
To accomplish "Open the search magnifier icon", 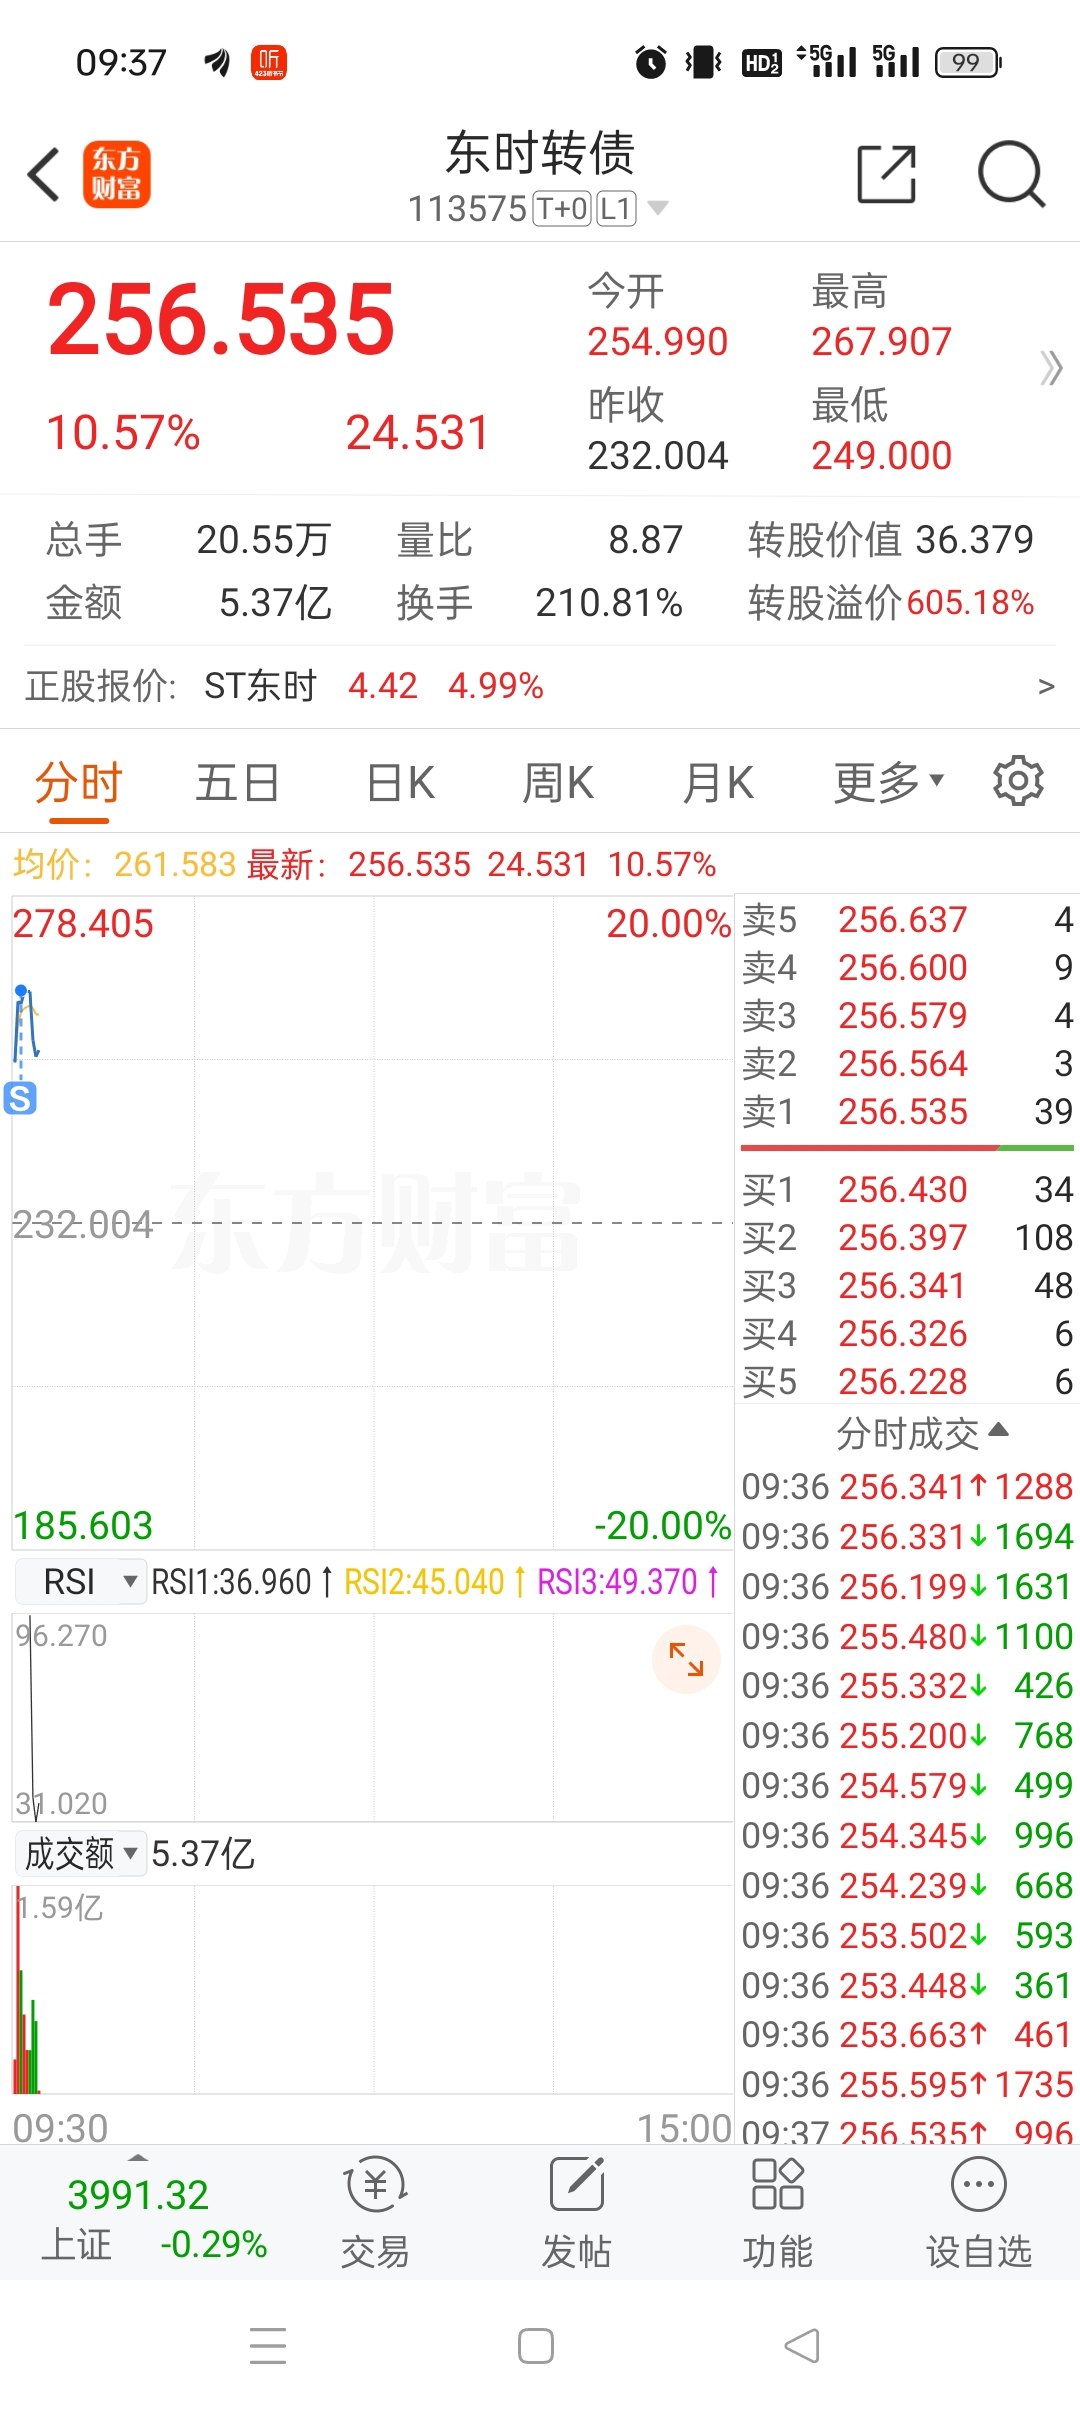I will point(1011,174).
